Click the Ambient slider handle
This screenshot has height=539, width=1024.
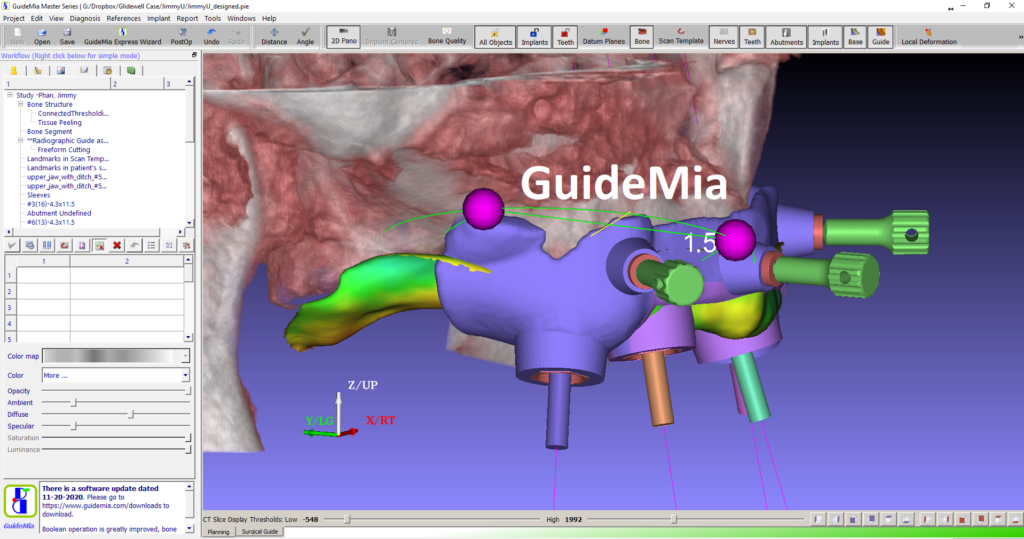[x=72, y=402]
